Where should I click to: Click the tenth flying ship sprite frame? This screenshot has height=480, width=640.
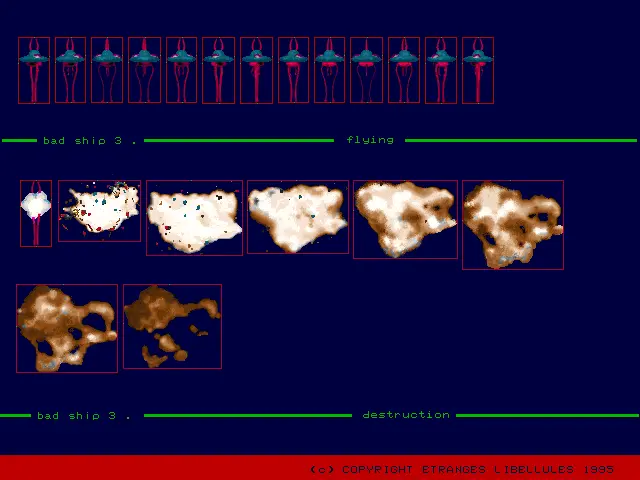click(367, 70)
